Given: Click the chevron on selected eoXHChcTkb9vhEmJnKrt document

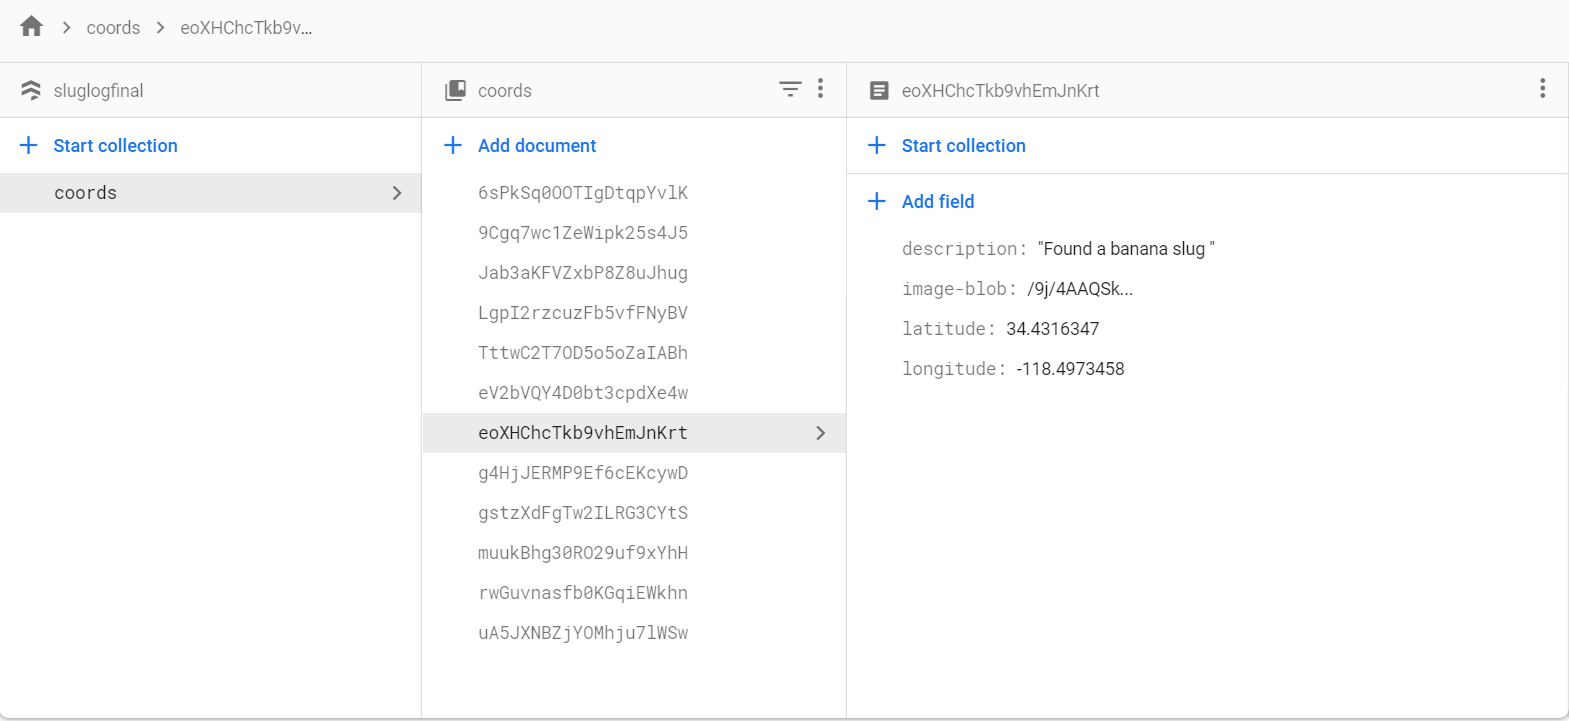Looking at the screenshot, I should 821,433.
